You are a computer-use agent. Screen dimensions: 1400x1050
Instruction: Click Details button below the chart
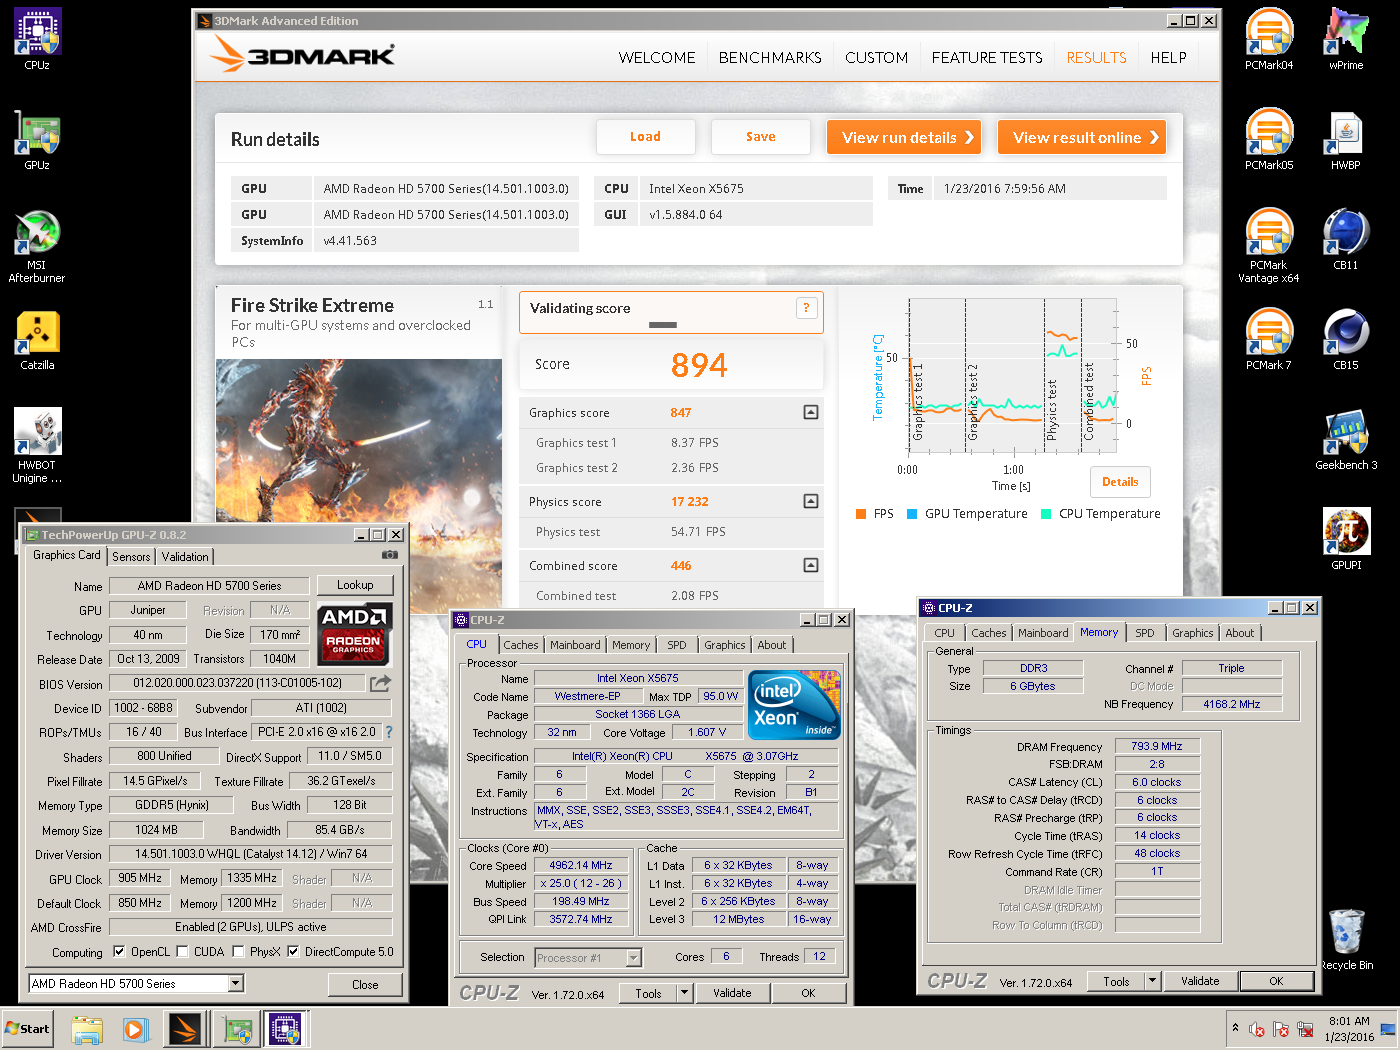point(1120,482)
